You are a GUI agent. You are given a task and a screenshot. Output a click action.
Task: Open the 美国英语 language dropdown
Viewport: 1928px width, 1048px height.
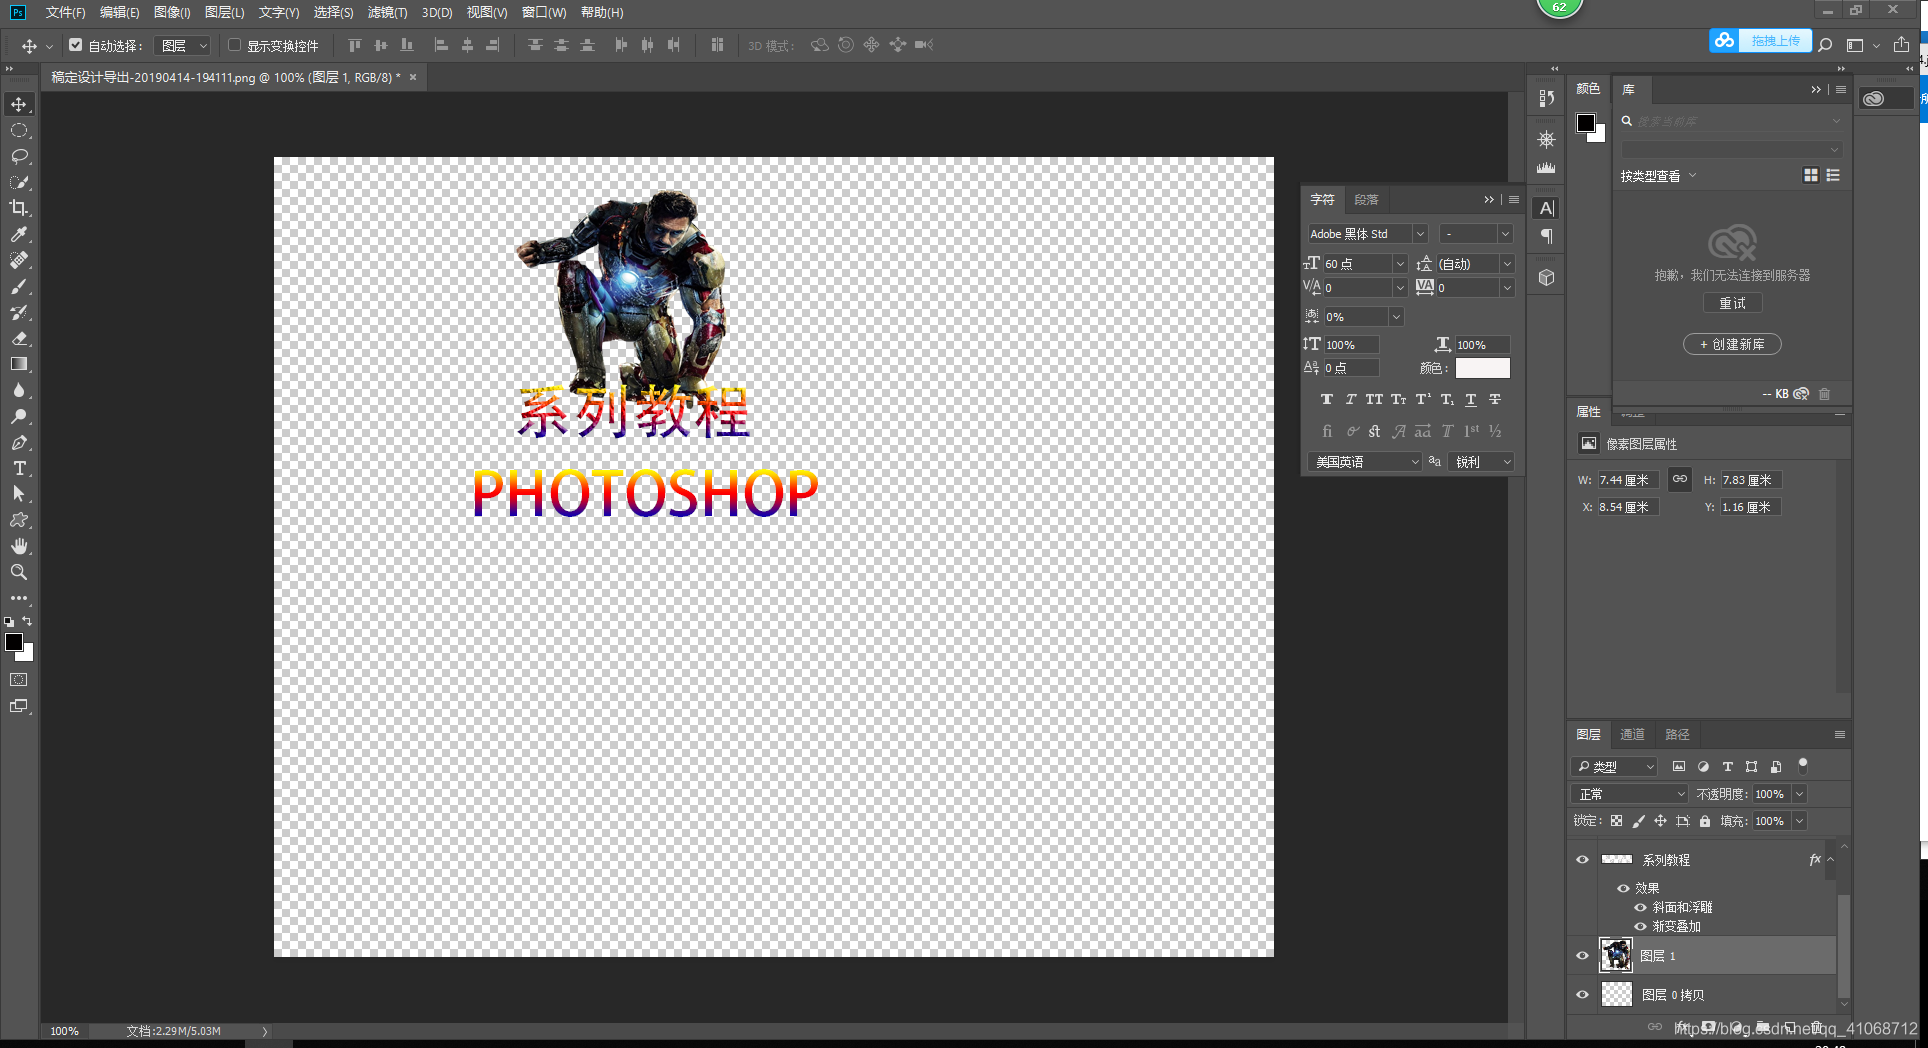1365,461
